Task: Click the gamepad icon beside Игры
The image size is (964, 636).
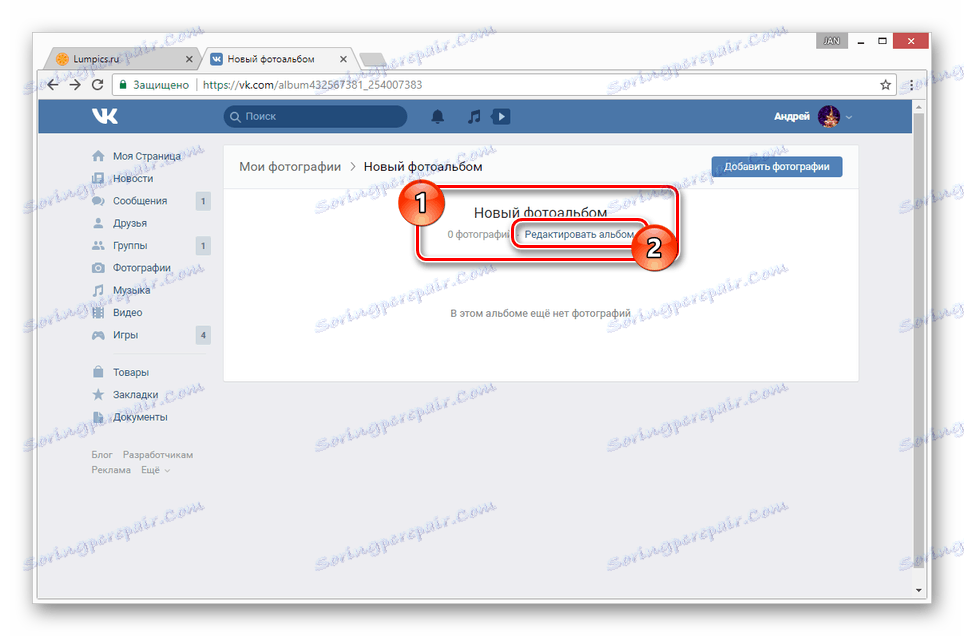Action: 98,335
